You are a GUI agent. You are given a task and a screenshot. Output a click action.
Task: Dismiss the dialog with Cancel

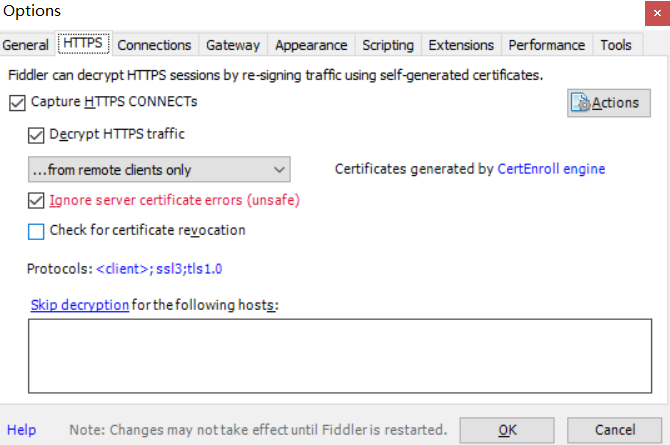615,430
